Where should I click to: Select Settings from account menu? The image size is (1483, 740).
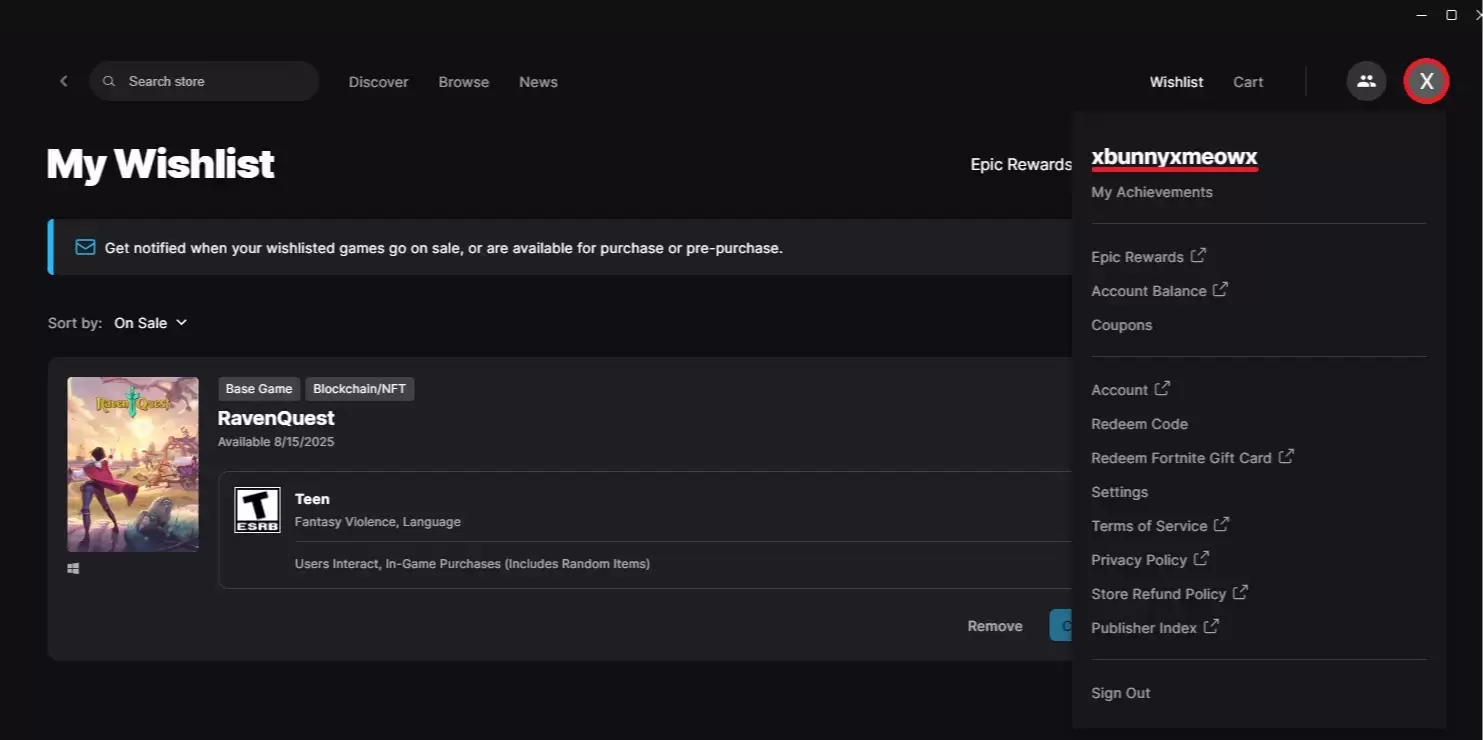[1119, 492]
